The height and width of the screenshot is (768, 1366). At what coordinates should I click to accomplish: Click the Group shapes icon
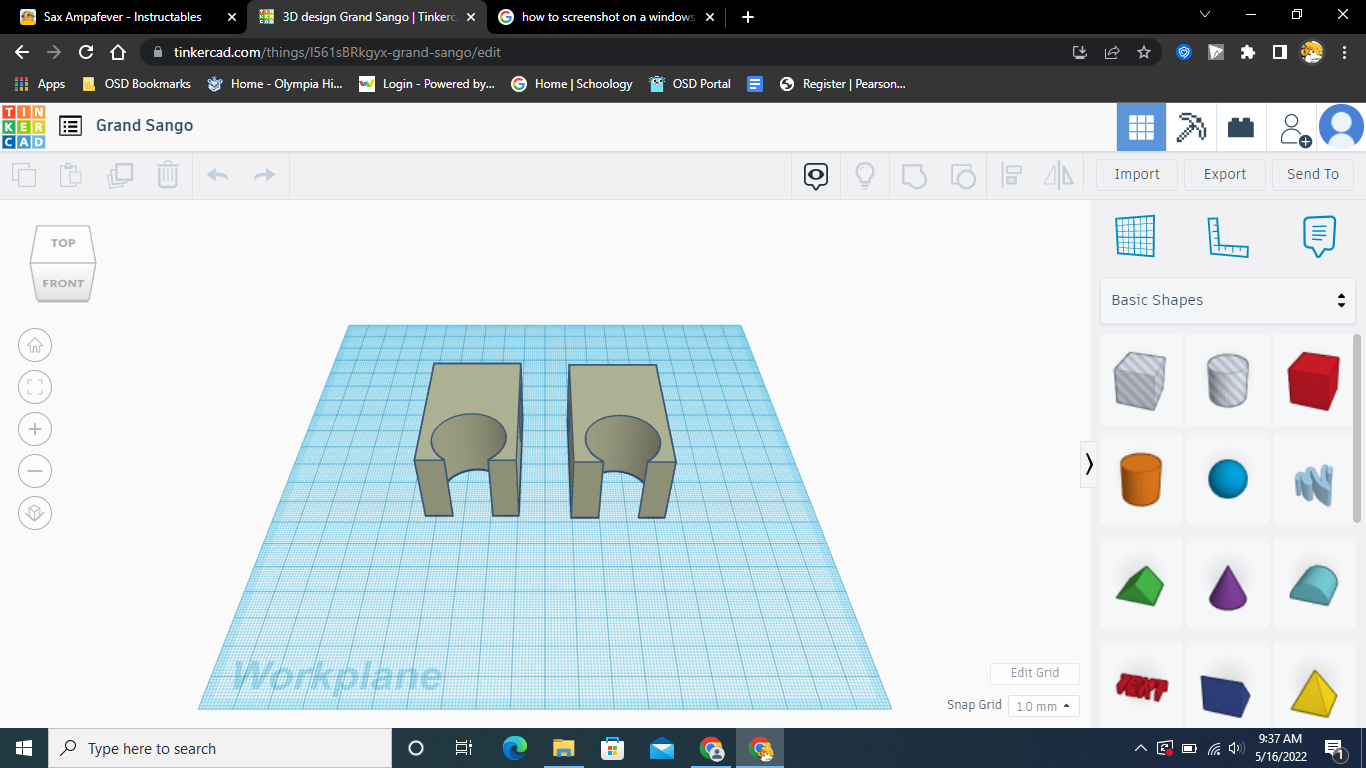(914, 176)
